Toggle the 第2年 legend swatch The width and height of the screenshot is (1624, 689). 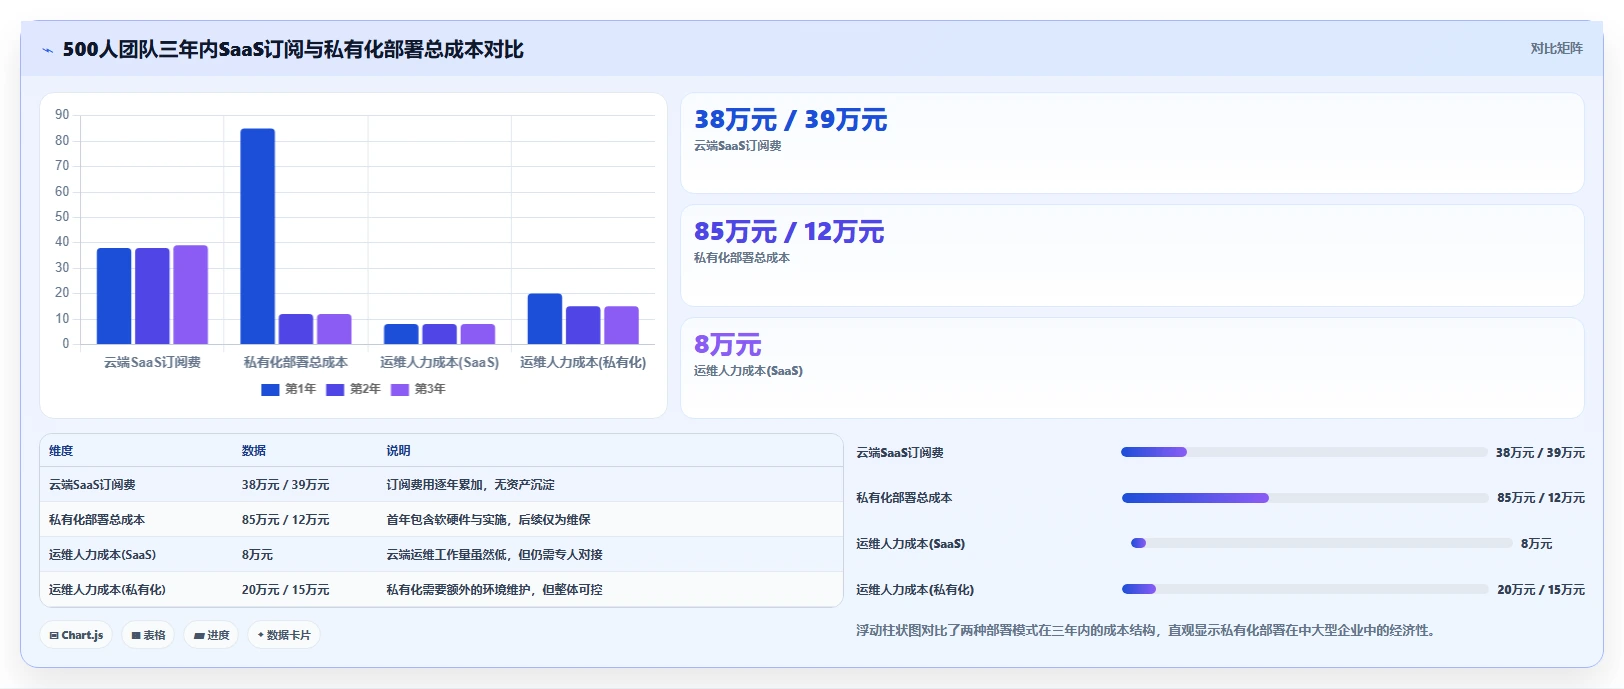click(335, 389)
